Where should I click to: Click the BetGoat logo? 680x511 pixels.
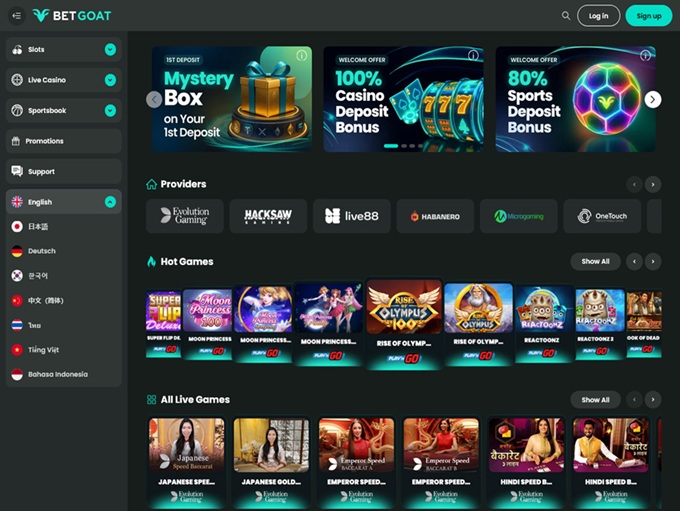[x=72, y=16]
